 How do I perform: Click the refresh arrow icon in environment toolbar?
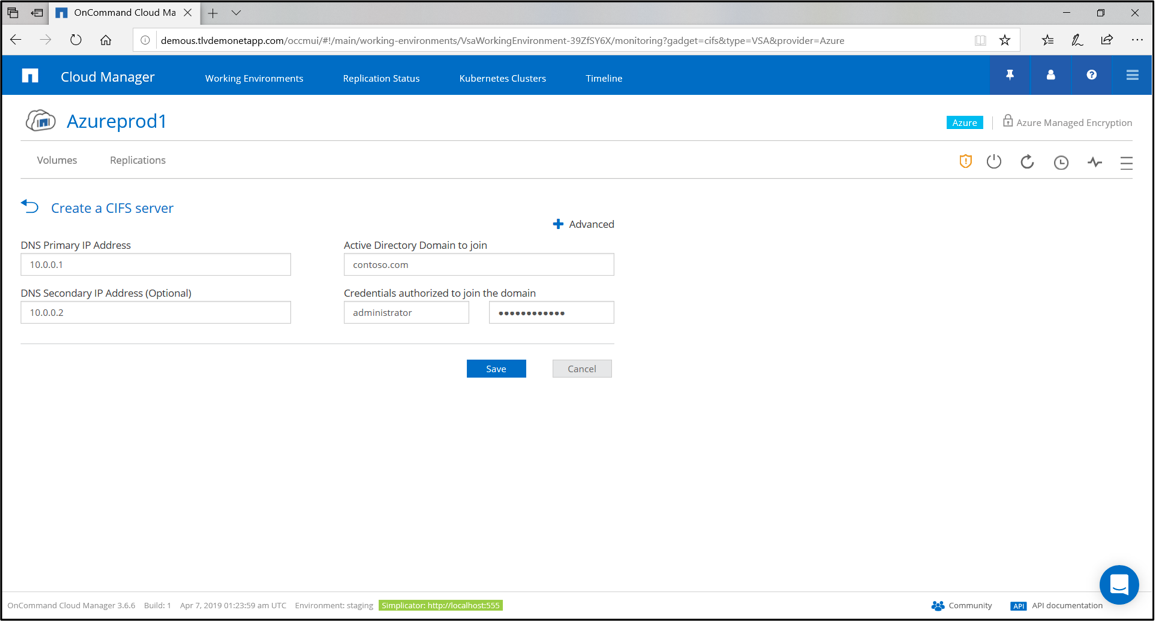coord(1027,162)
